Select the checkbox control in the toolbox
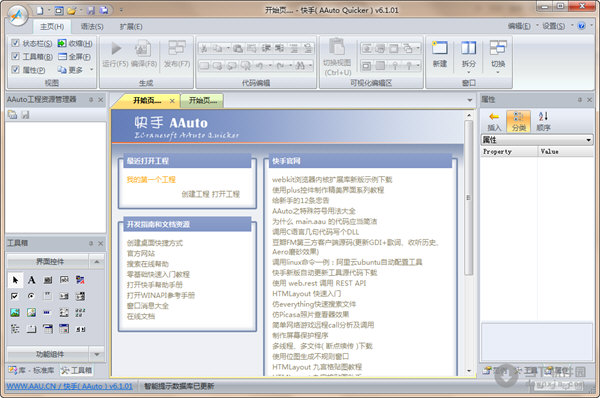600x398 pixels. pyautogui.click(x=15, y=296)
